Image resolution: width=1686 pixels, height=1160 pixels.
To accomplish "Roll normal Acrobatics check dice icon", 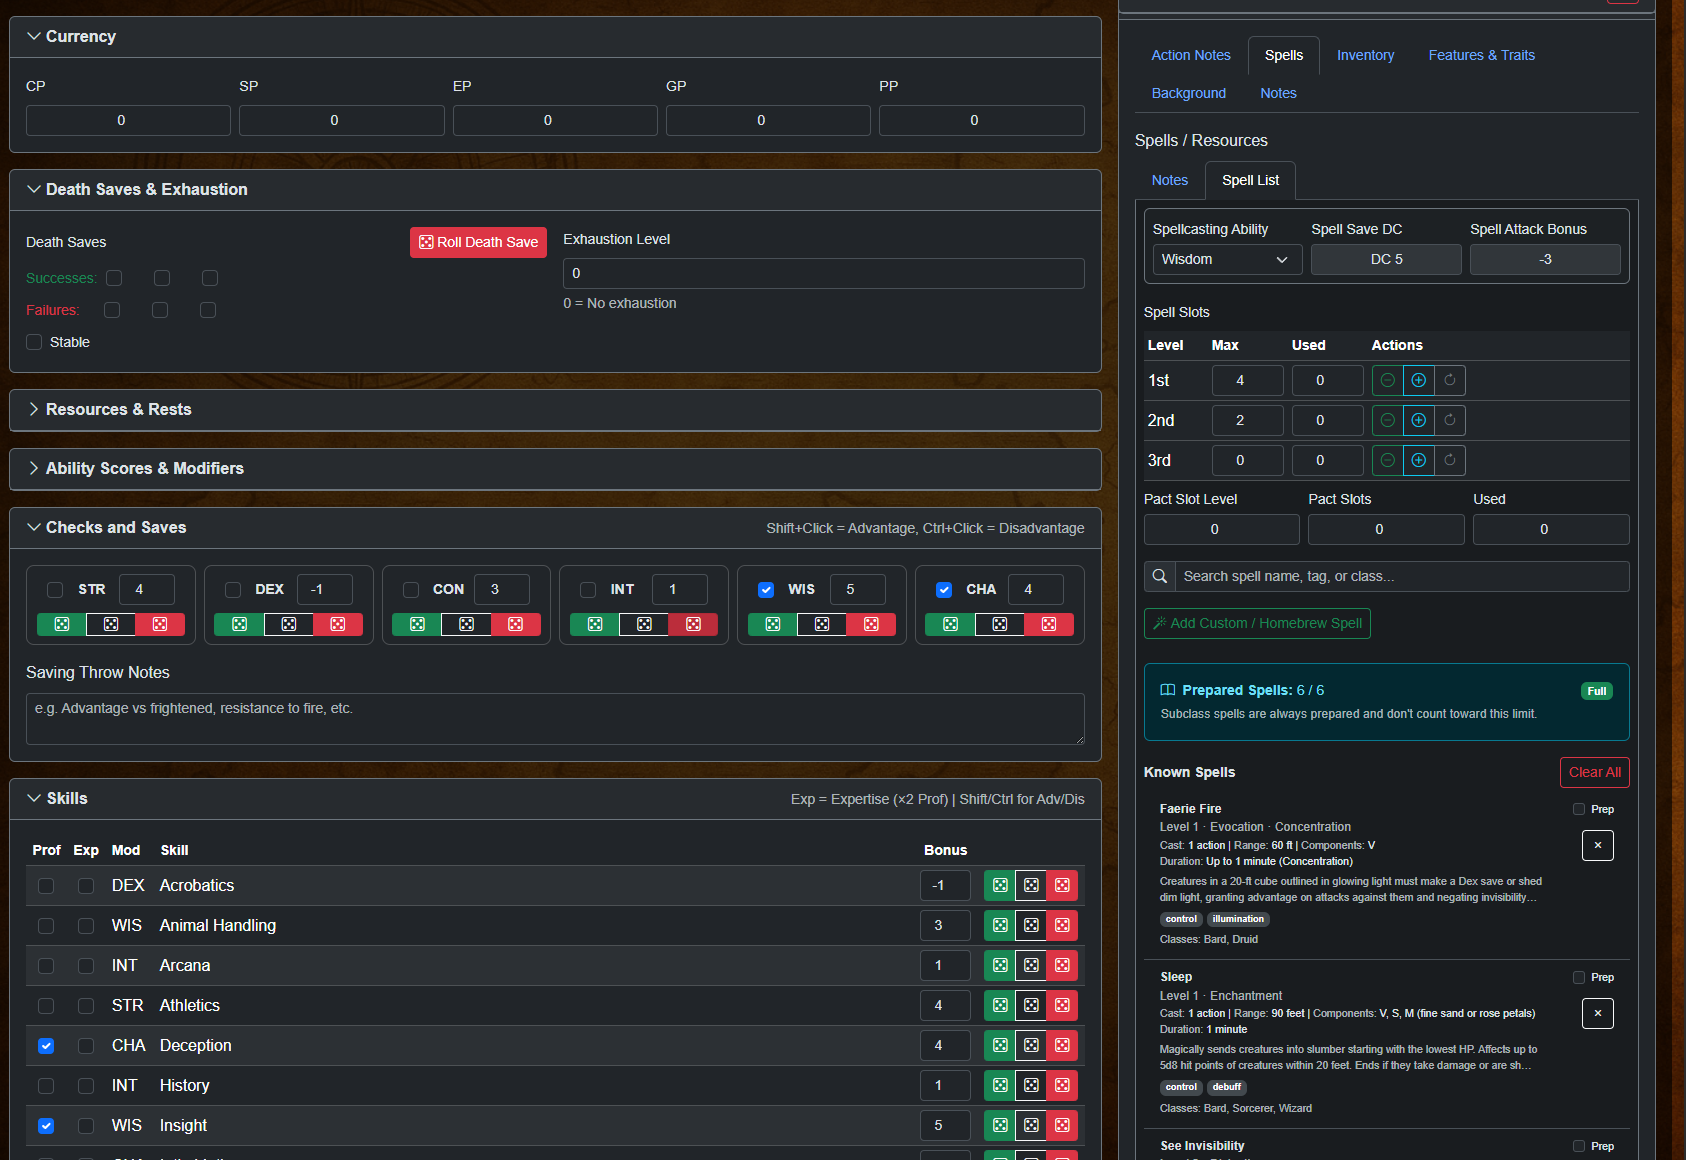I will coord(1031,885).
